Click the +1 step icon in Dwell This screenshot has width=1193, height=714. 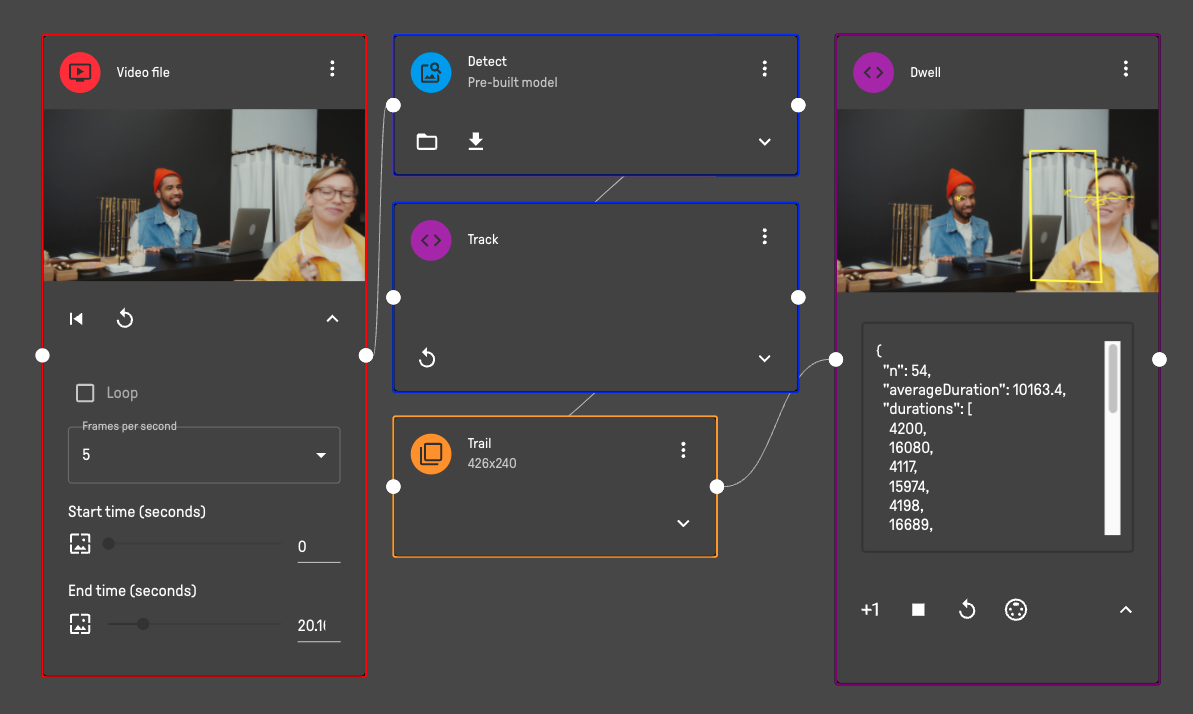click(x=870, y=610)
